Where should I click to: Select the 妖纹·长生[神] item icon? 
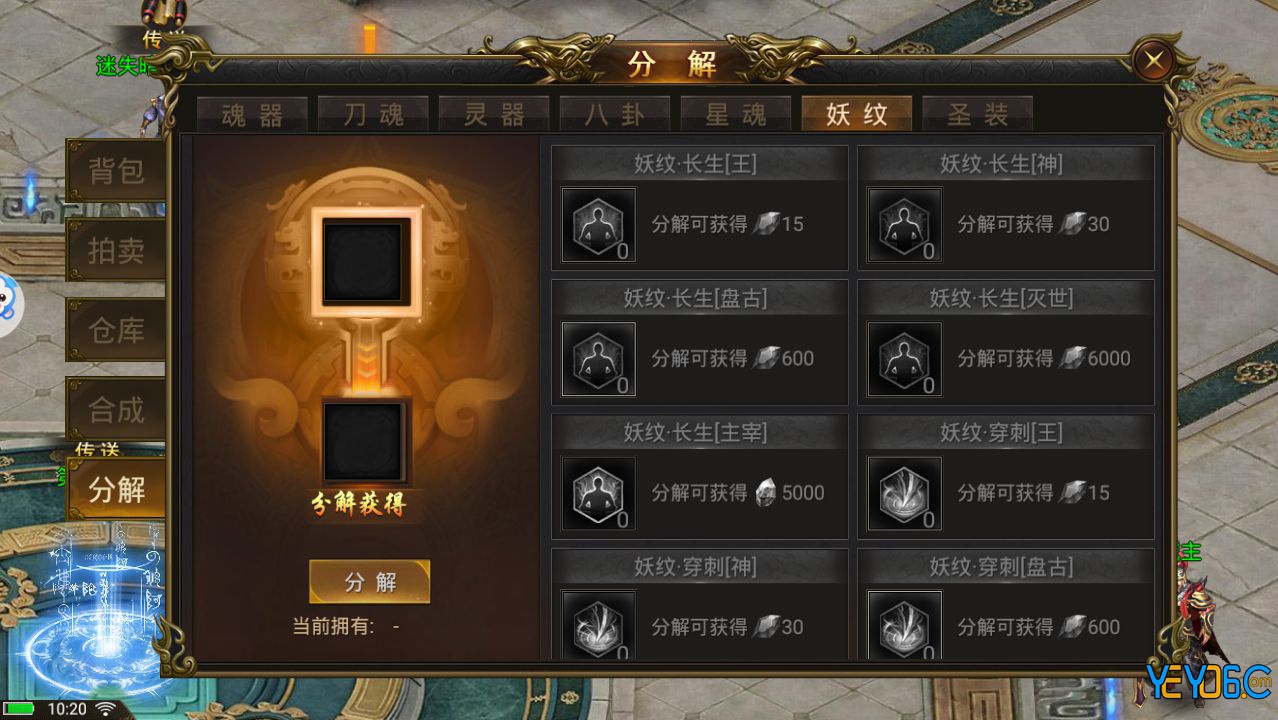(x=904, y=225)
